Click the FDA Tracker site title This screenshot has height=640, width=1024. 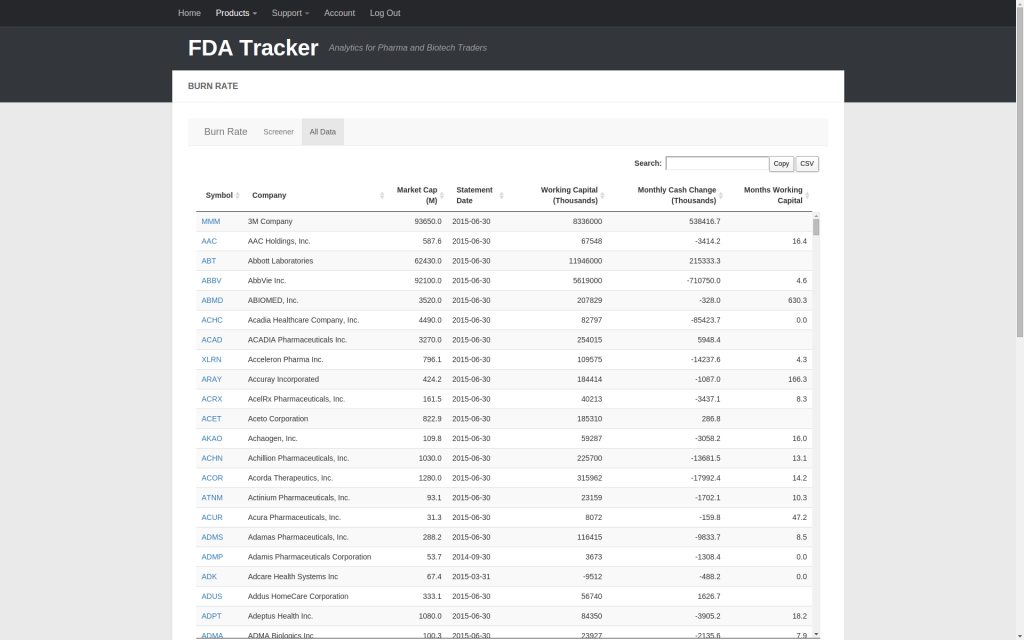(x=253, y=48)
